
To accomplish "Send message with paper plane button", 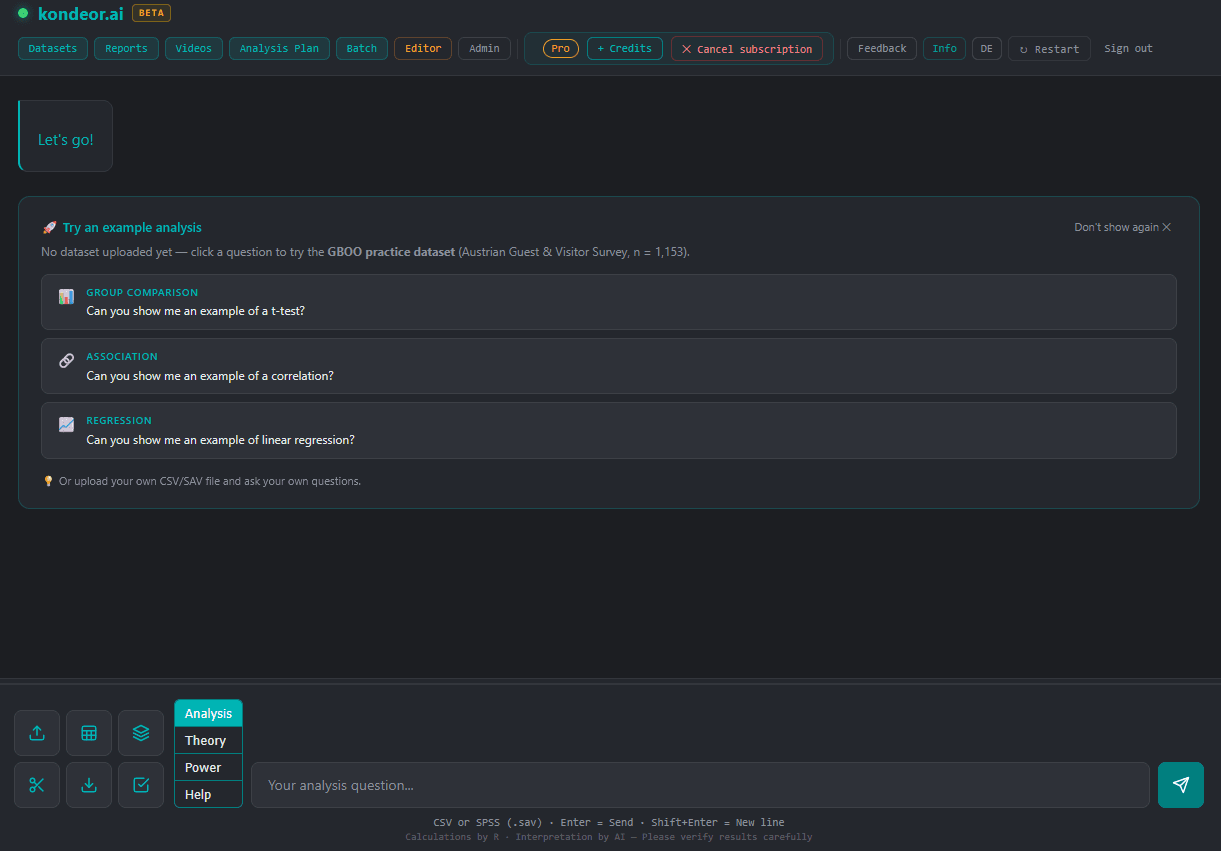I will point(1181,785).
